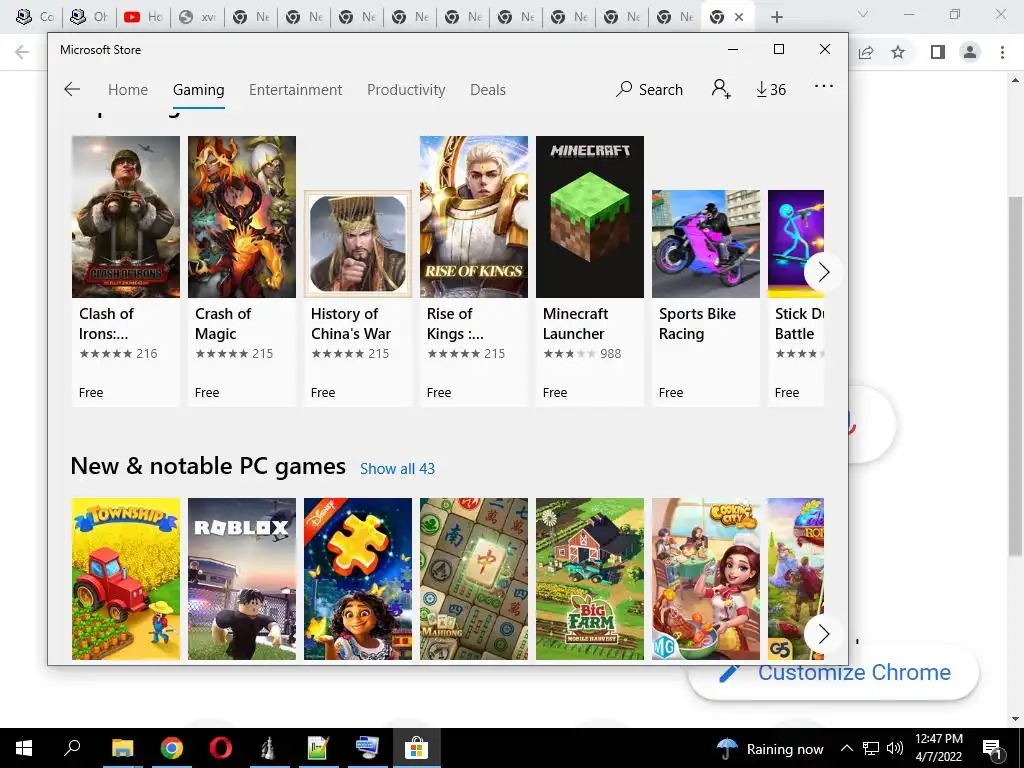Screen dimensions: 1024x768
Task: Open the notification center icon
Action: tap(992, 748)
